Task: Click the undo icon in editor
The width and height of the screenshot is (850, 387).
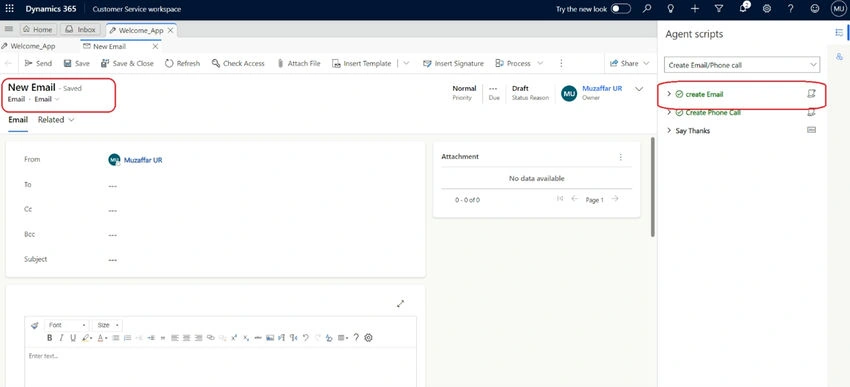Action: pos(306,338)
